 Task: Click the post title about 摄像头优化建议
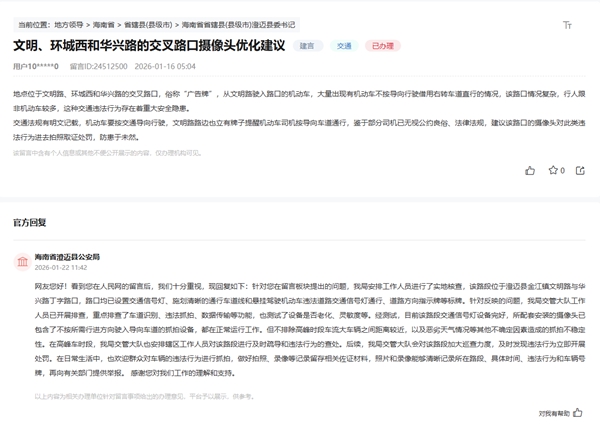[149, 46]
